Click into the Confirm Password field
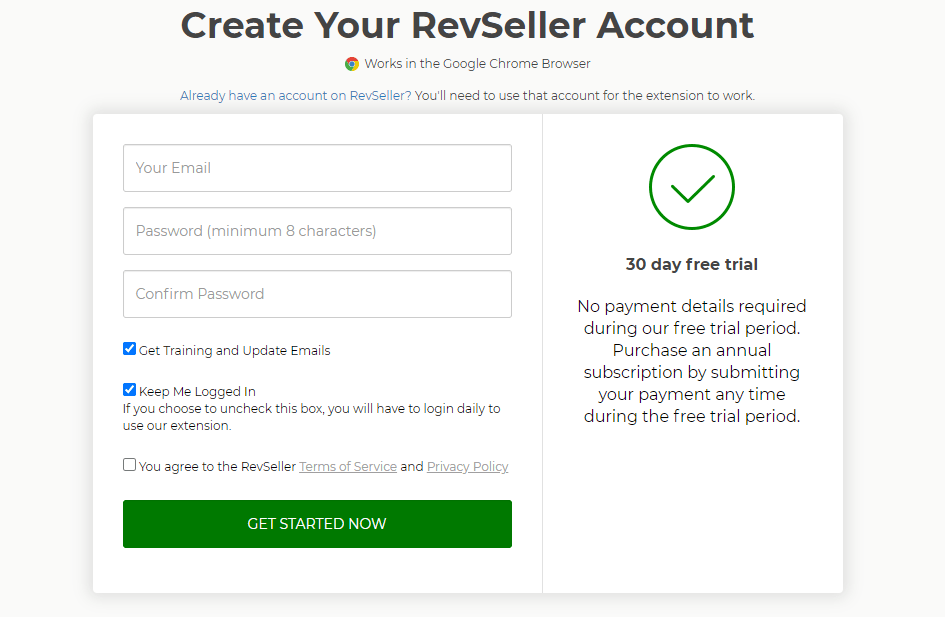 point(317,294)
